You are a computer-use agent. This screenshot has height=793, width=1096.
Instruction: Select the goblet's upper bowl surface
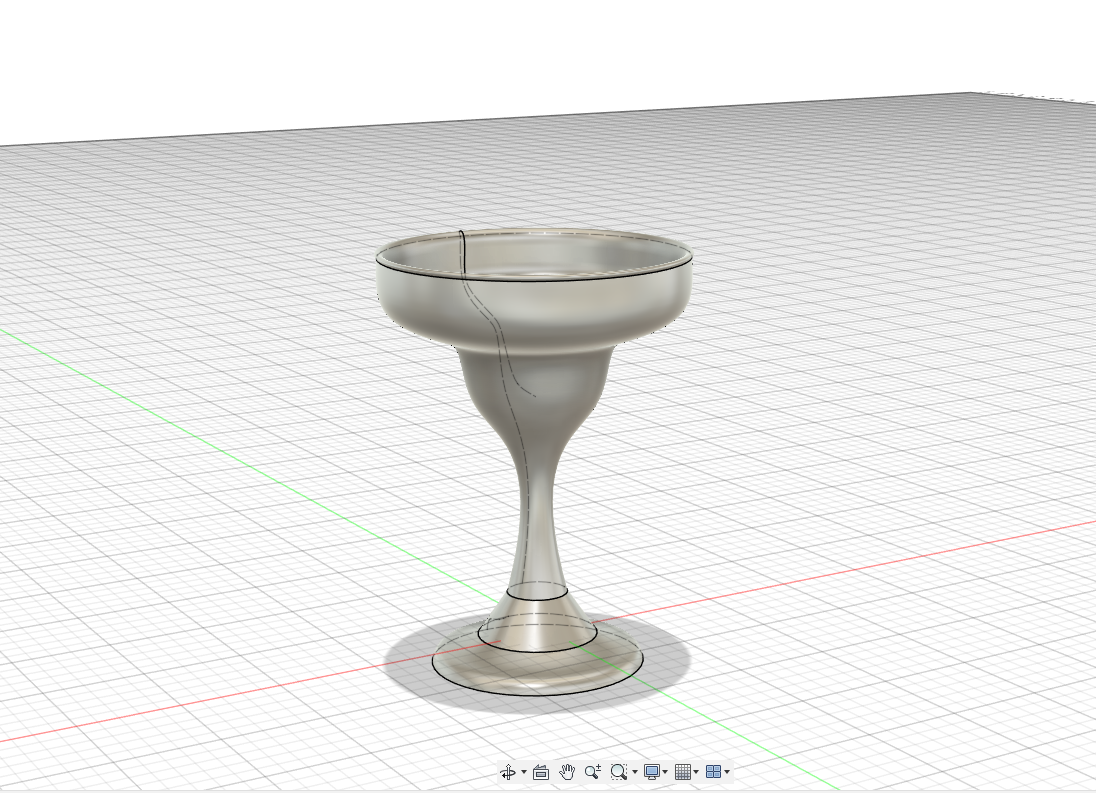(559, 307)
